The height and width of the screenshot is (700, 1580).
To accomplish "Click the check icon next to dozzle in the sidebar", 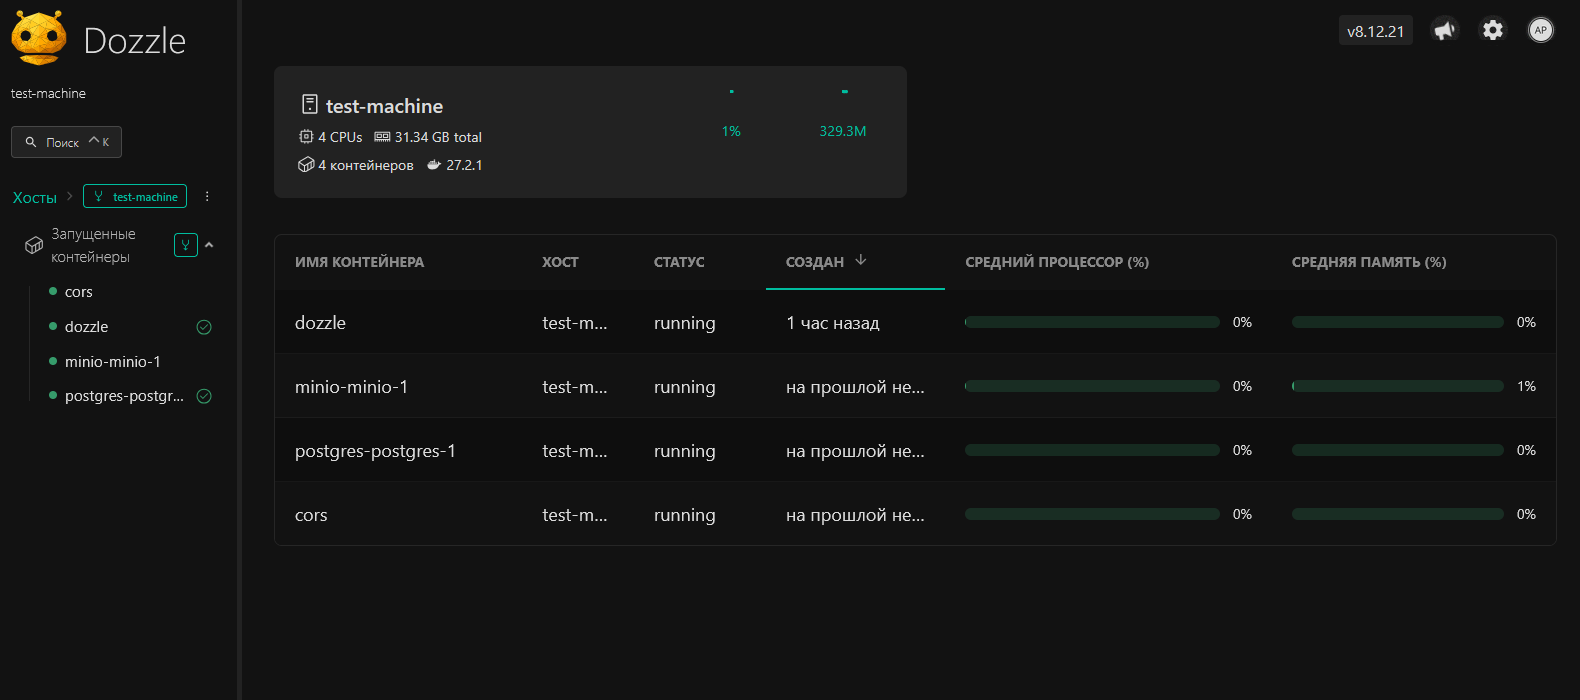I will pyautogui.click(x=204, y=327).
